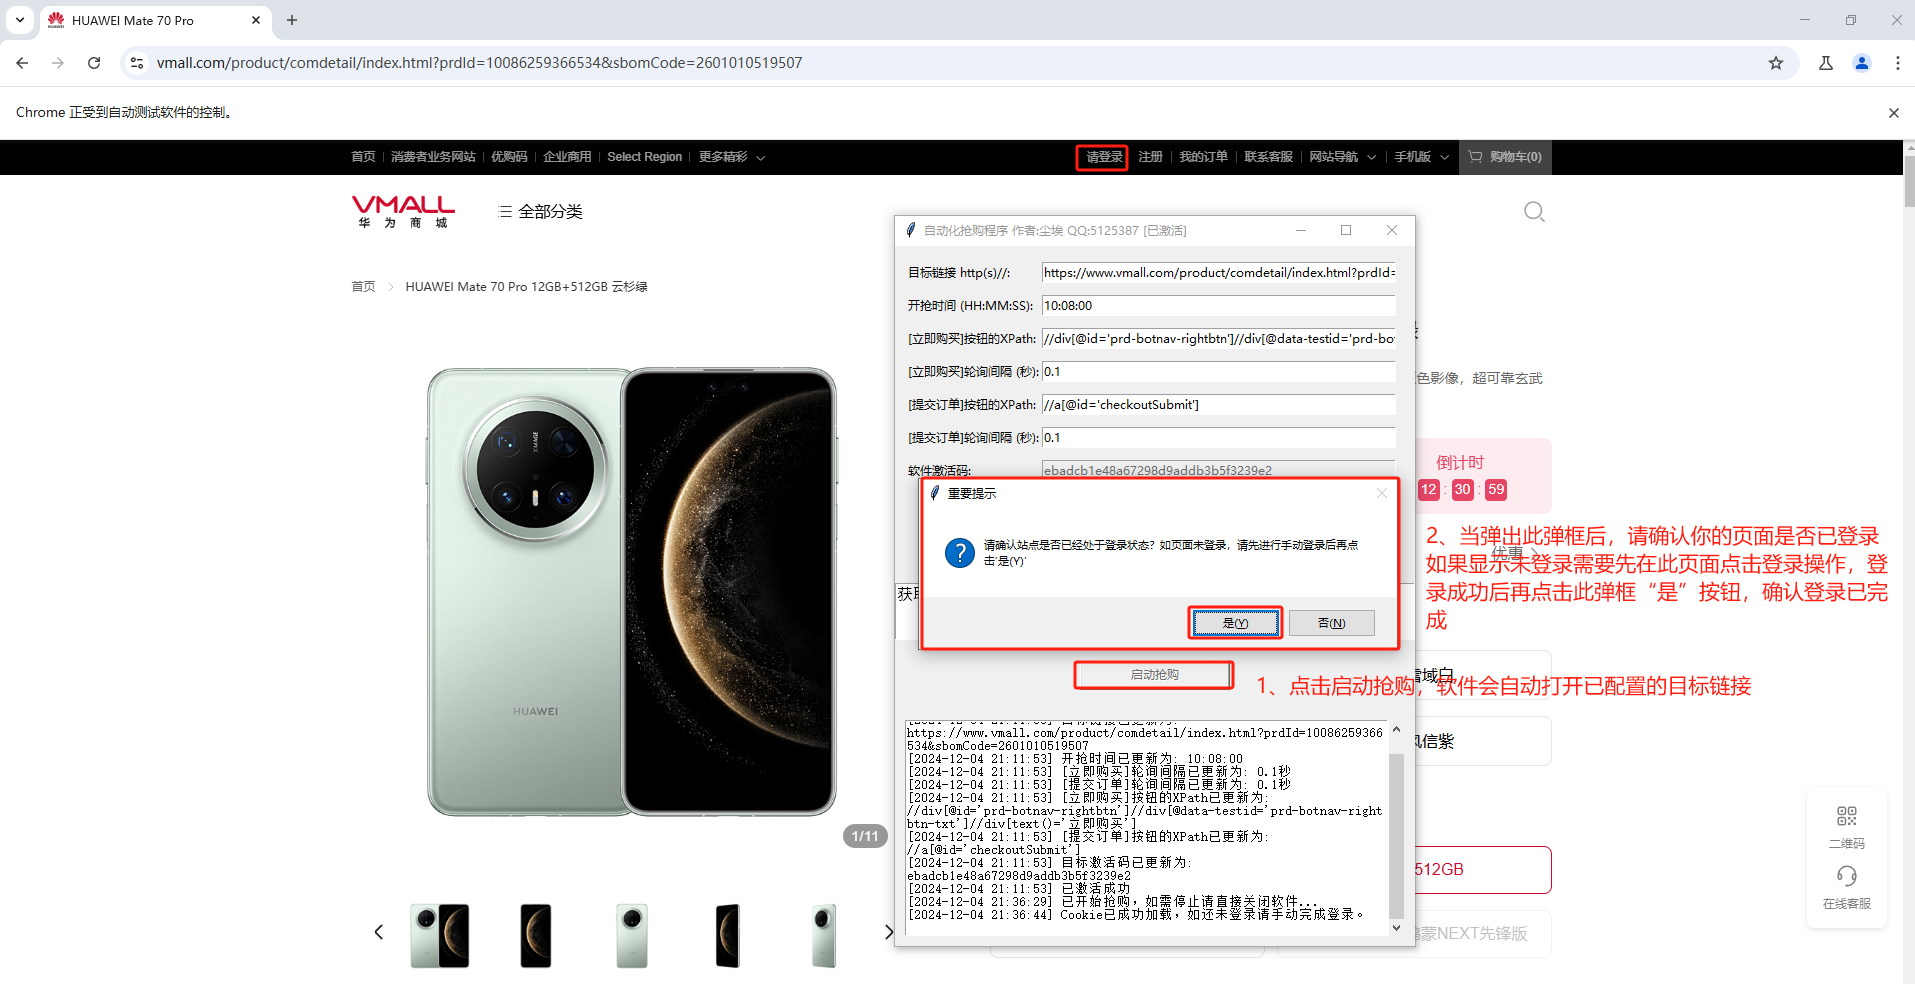Expand the 网站导航 dropdown

tap(1343, 157)
